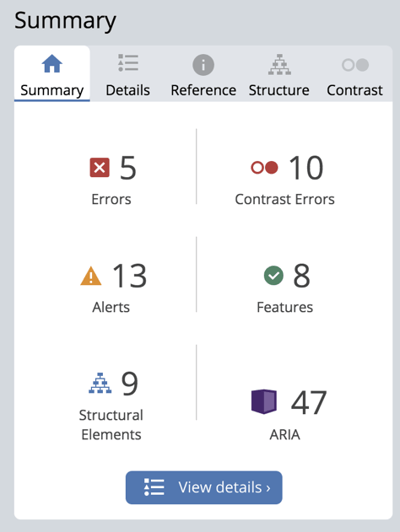This screenshot has width=400, height=532.
Task: Click the red Contrast Errors circles icon
Action: [264, 167]
